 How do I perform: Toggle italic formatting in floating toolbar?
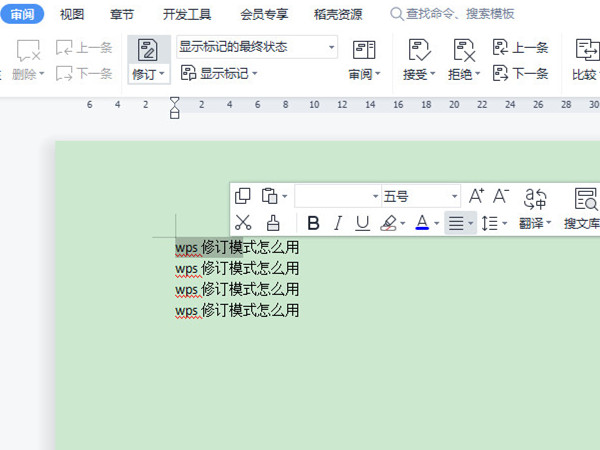(x=338, y=223)
